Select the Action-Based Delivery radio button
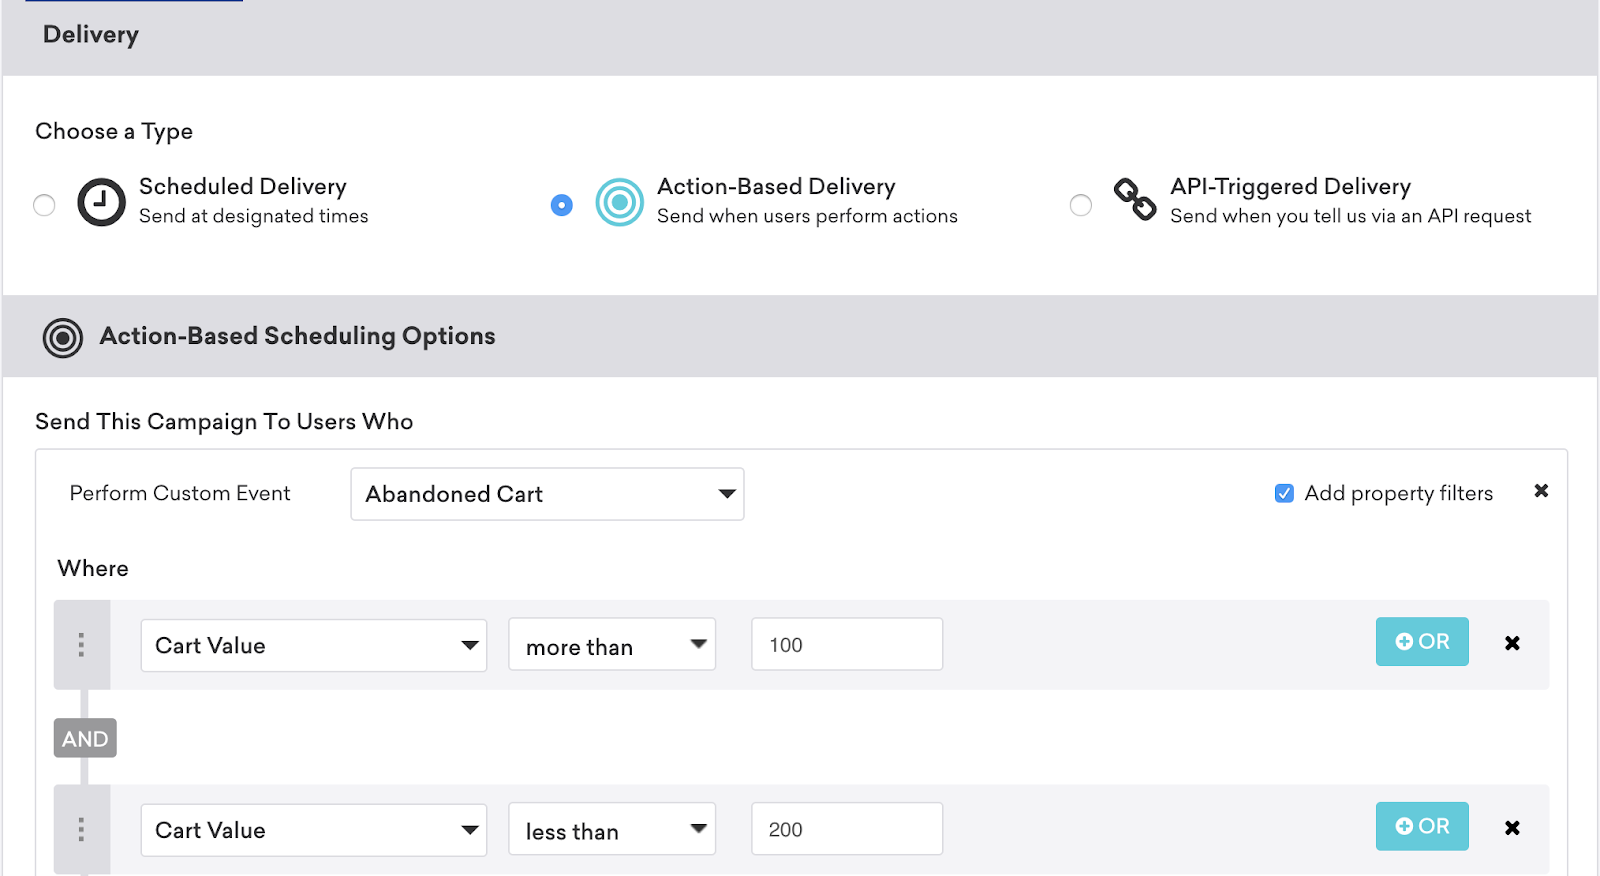1600x876 pixels. click(562, 205)
